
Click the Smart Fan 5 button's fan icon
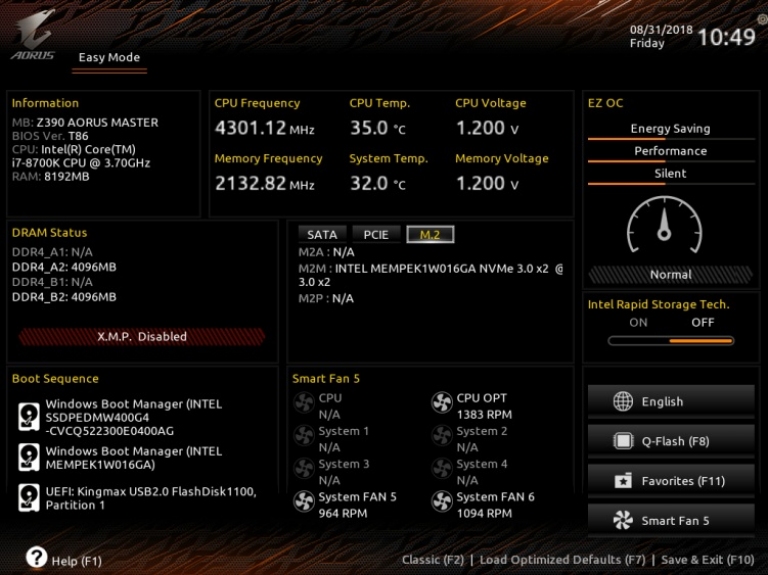[623, 521]
